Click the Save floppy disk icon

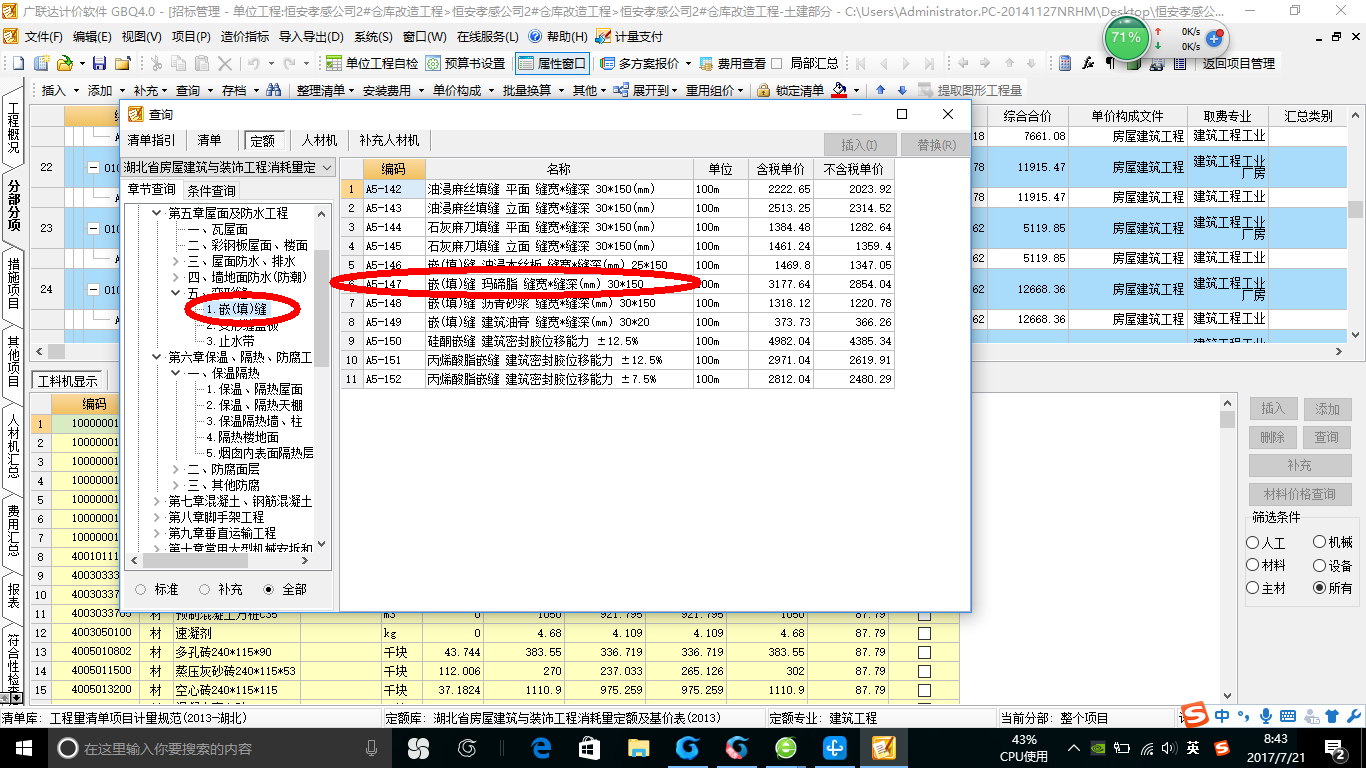[99, 63]
